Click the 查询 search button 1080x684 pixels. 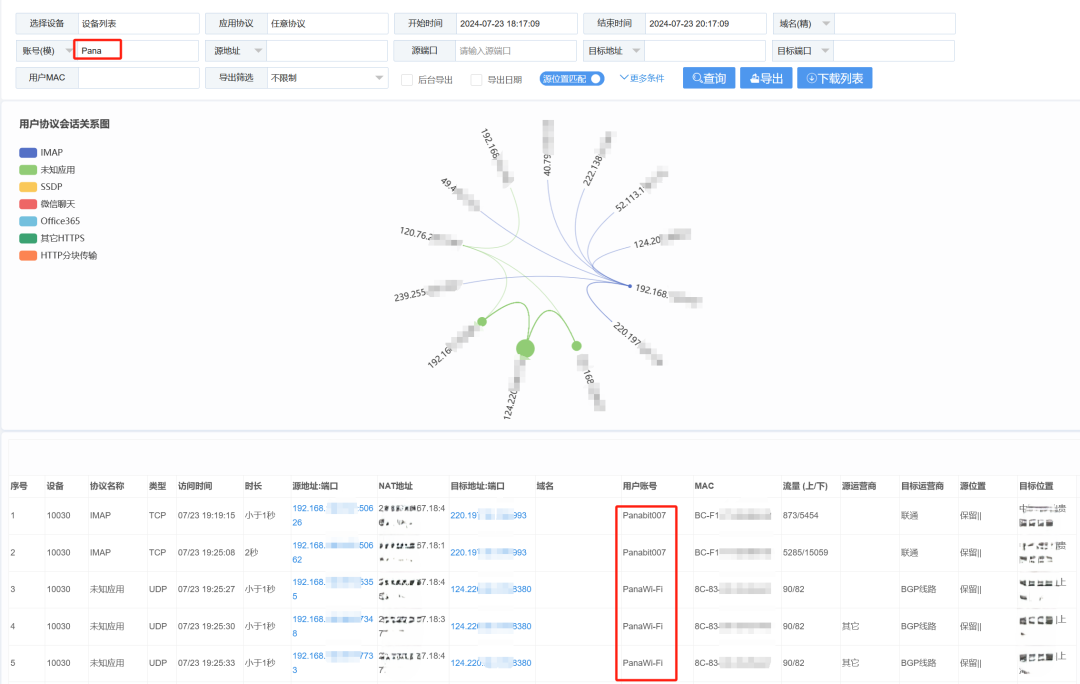[x=709, y=79]
